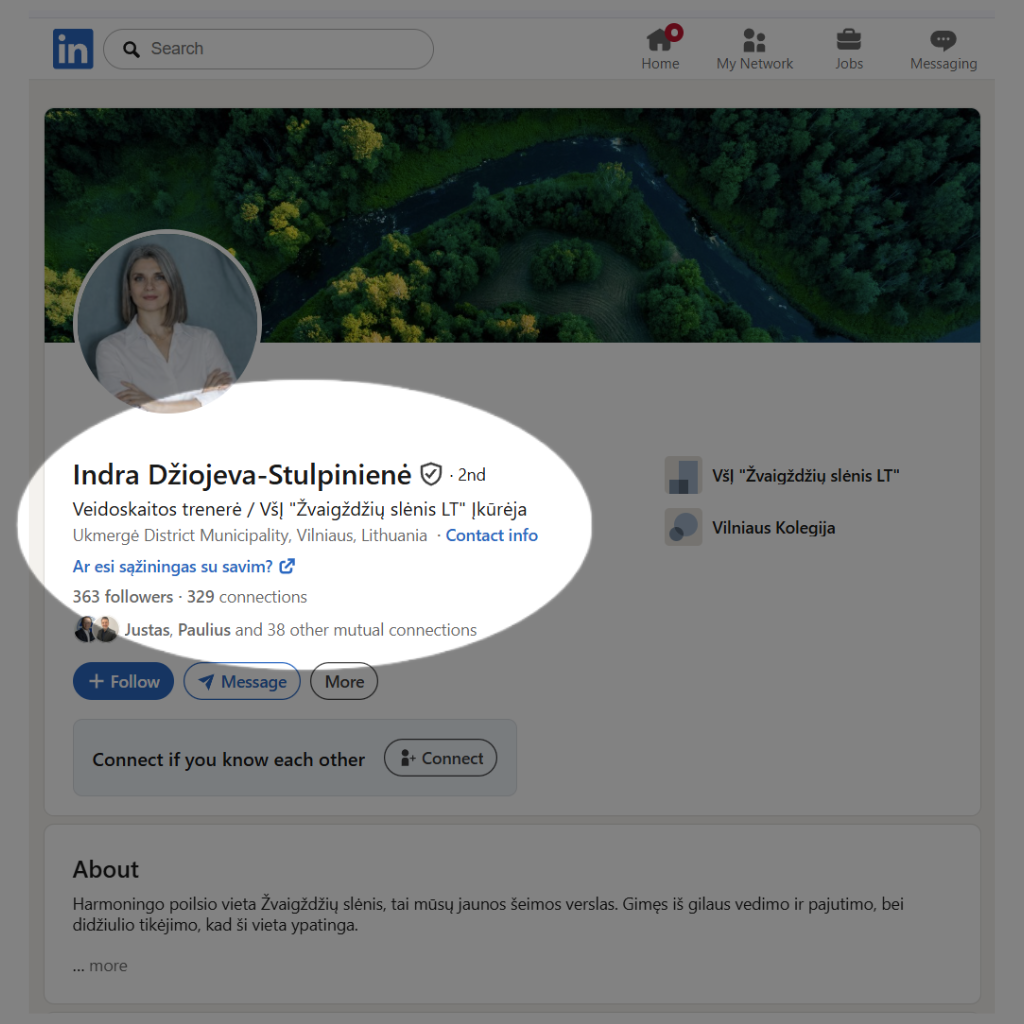
Task: Click the Vilniaus Kolegija school logo
Action: (684, 527)
